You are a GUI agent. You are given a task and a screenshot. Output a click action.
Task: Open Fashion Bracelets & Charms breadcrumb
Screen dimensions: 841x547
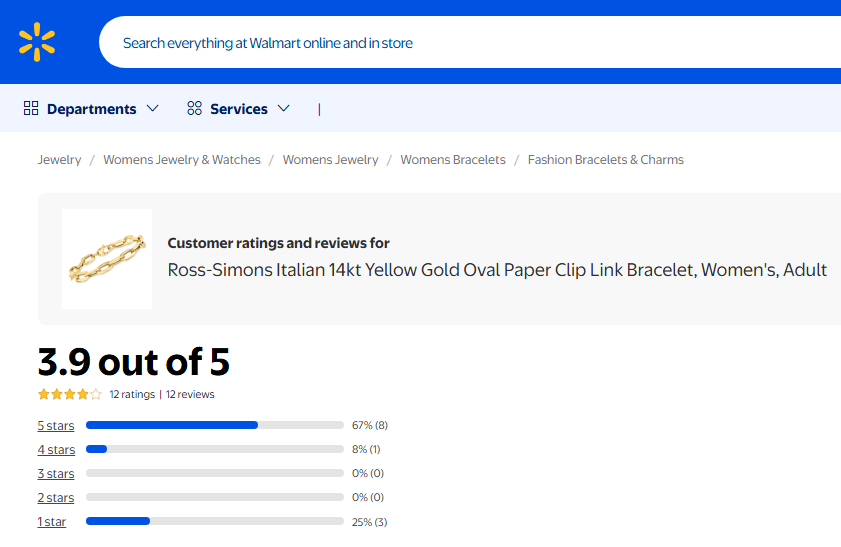[x=606, y=160]
